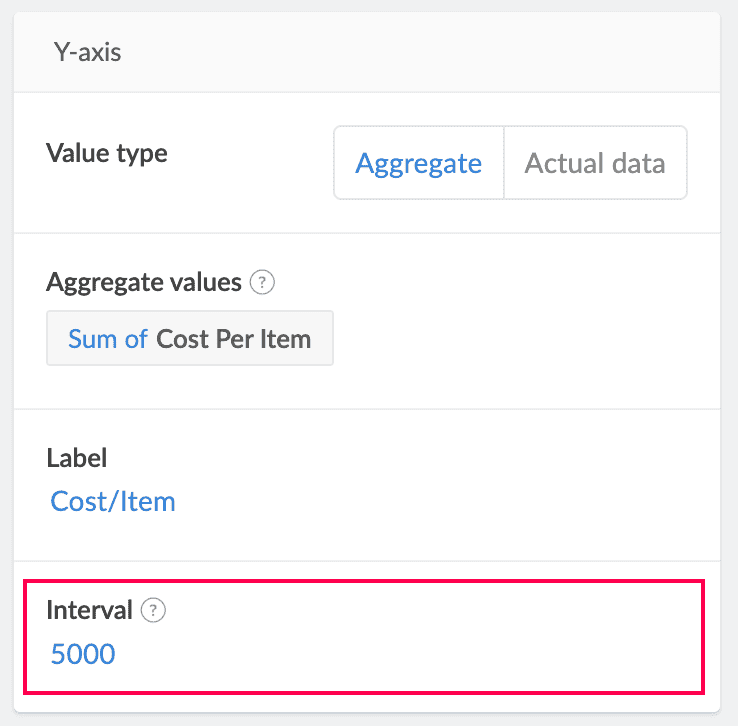Click the Value type heading
This screenshot has height=726, width=738.
pos(107,154)
